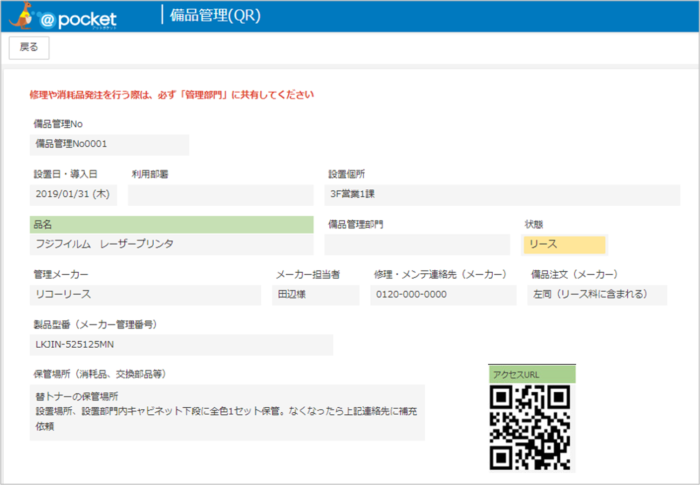Select the フジフイルム レーザープリンタ field
700x485 pixels.
pyautogui.click(x=171, y=244)
